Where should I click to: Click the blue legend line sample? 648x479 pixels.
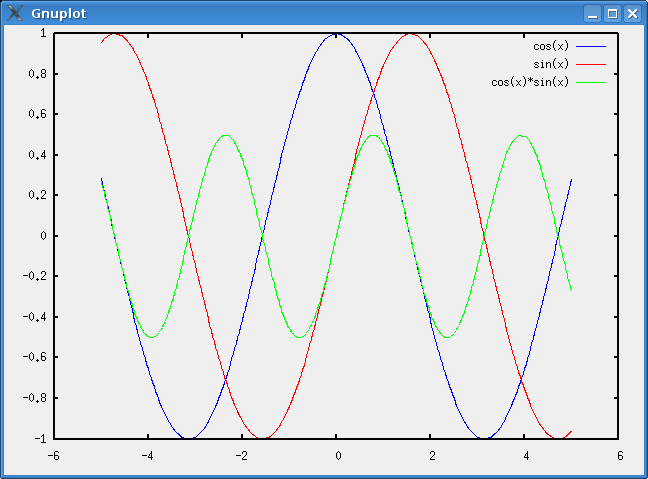point(591,47)
